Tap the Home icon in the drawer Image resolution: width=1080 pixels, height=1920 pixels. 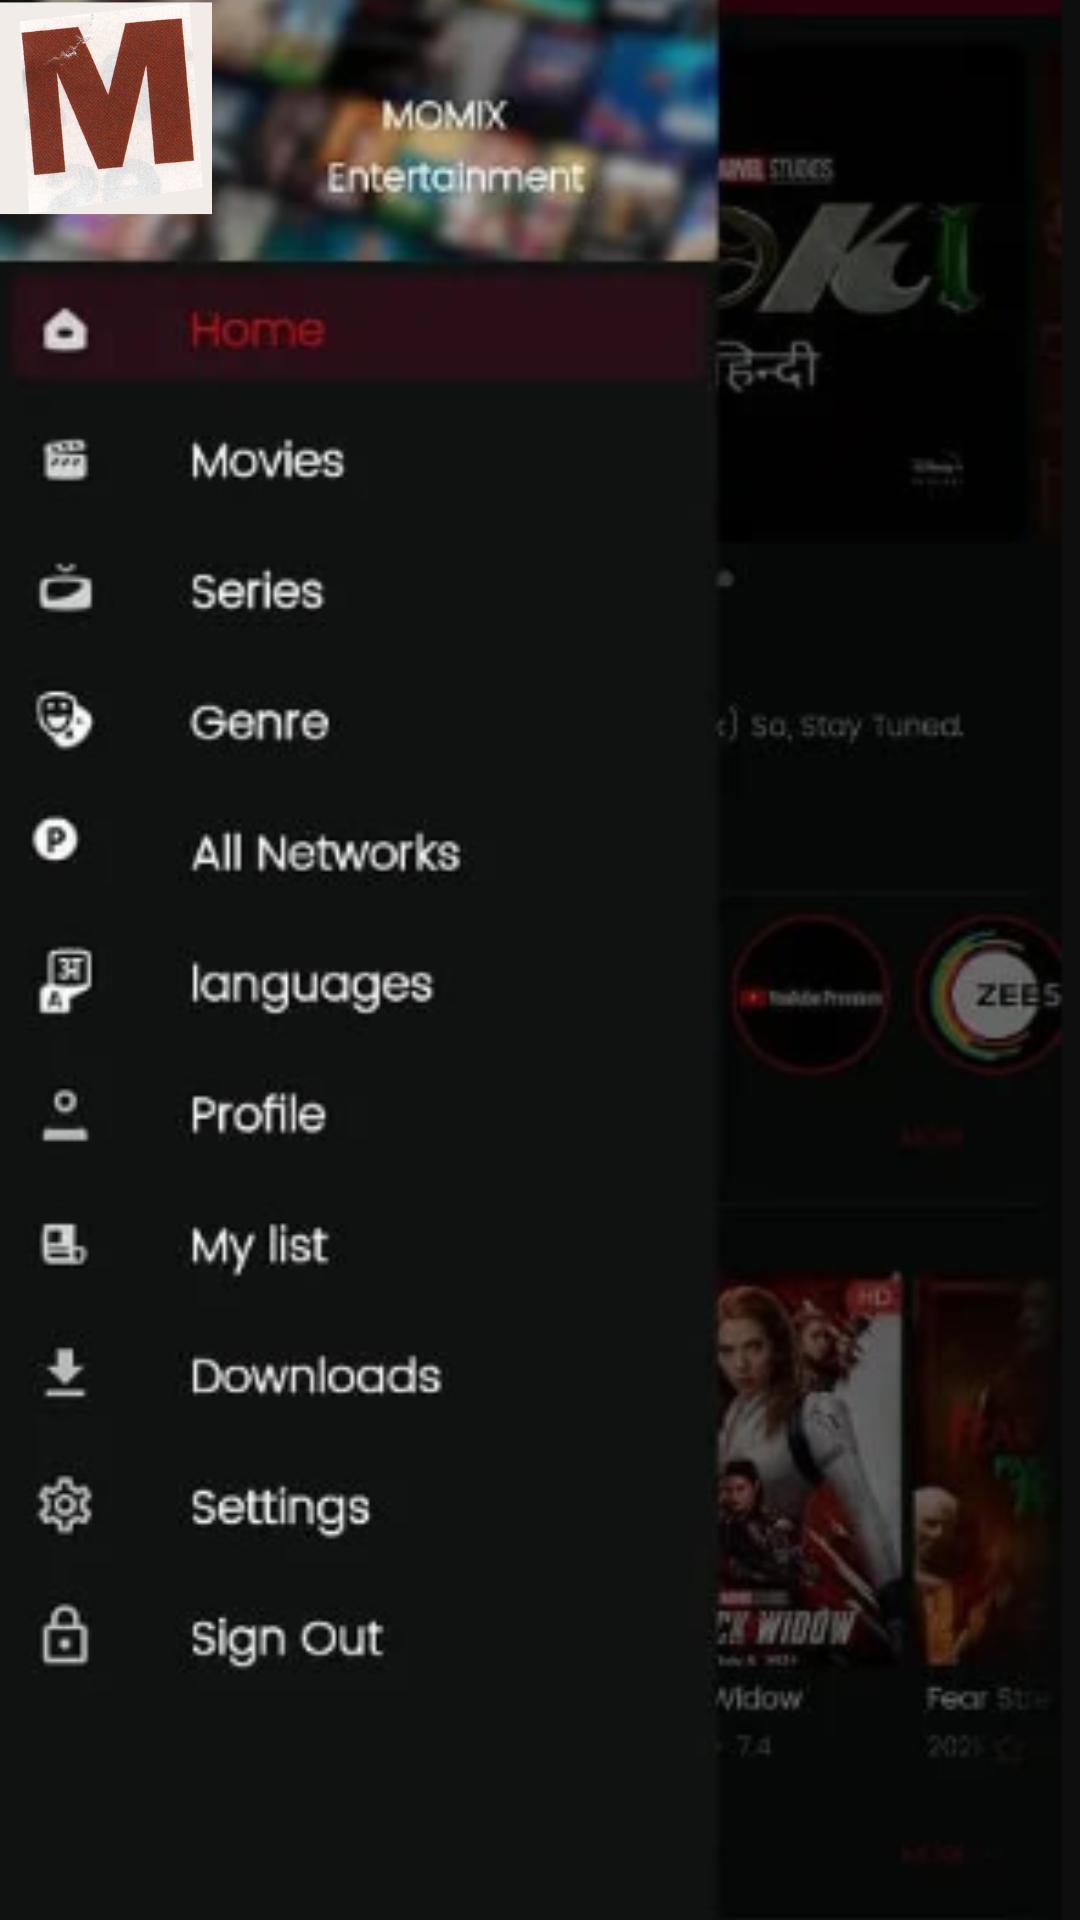coord(65,330)
